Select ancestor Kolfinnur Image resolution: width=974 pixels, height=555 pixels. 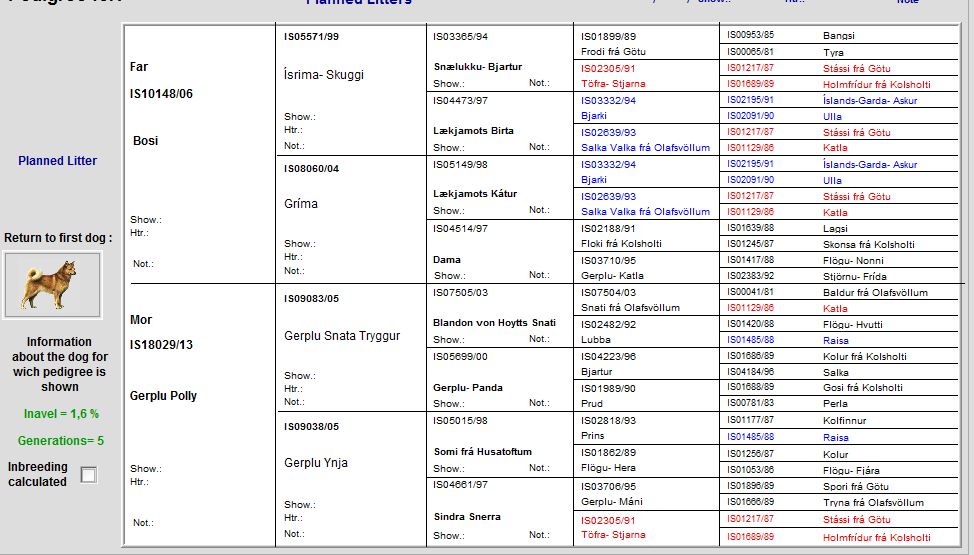click(x=844, y=421)
